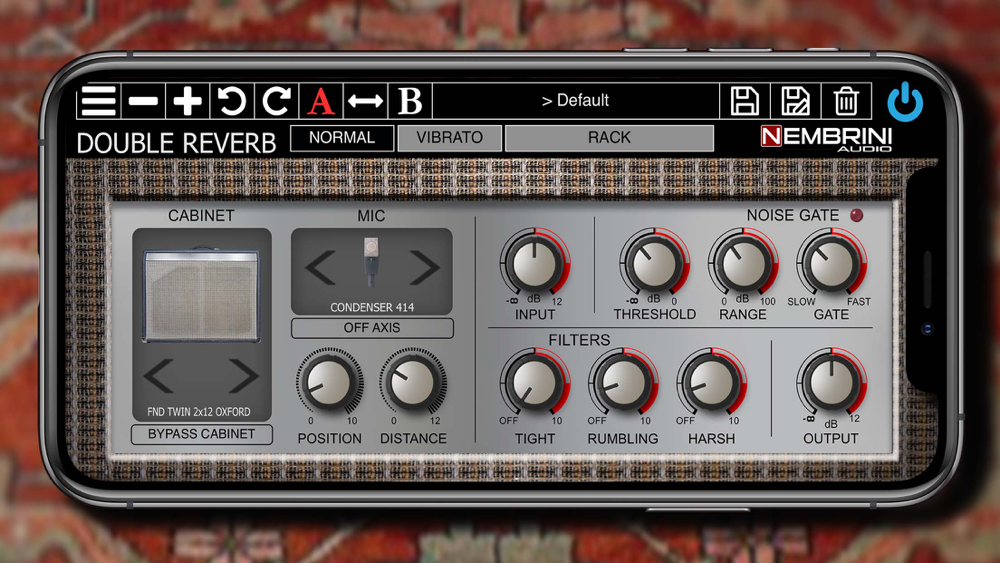The width and height of the screenshot is (1000, 563).
Task: Click the CONDENSER 414 mic name
Action: tap(372, 307)
